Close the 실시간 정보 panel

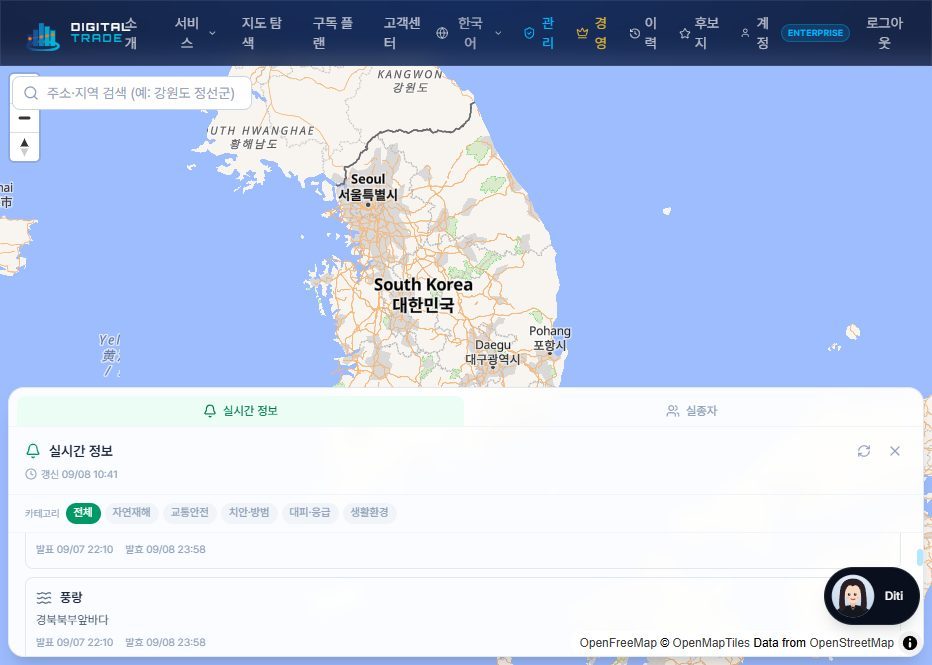[x=895, y=451]
